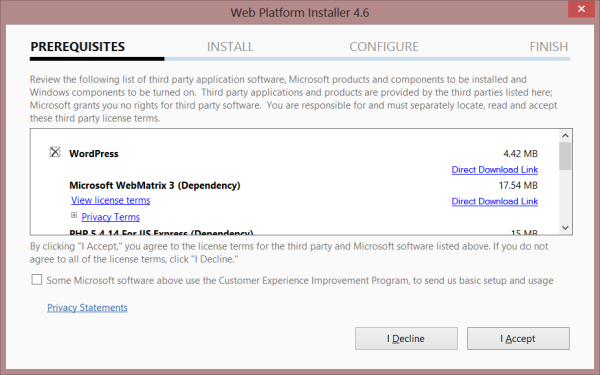
Task: Select the CONFIGURE step tab
Action: point(384,47)
